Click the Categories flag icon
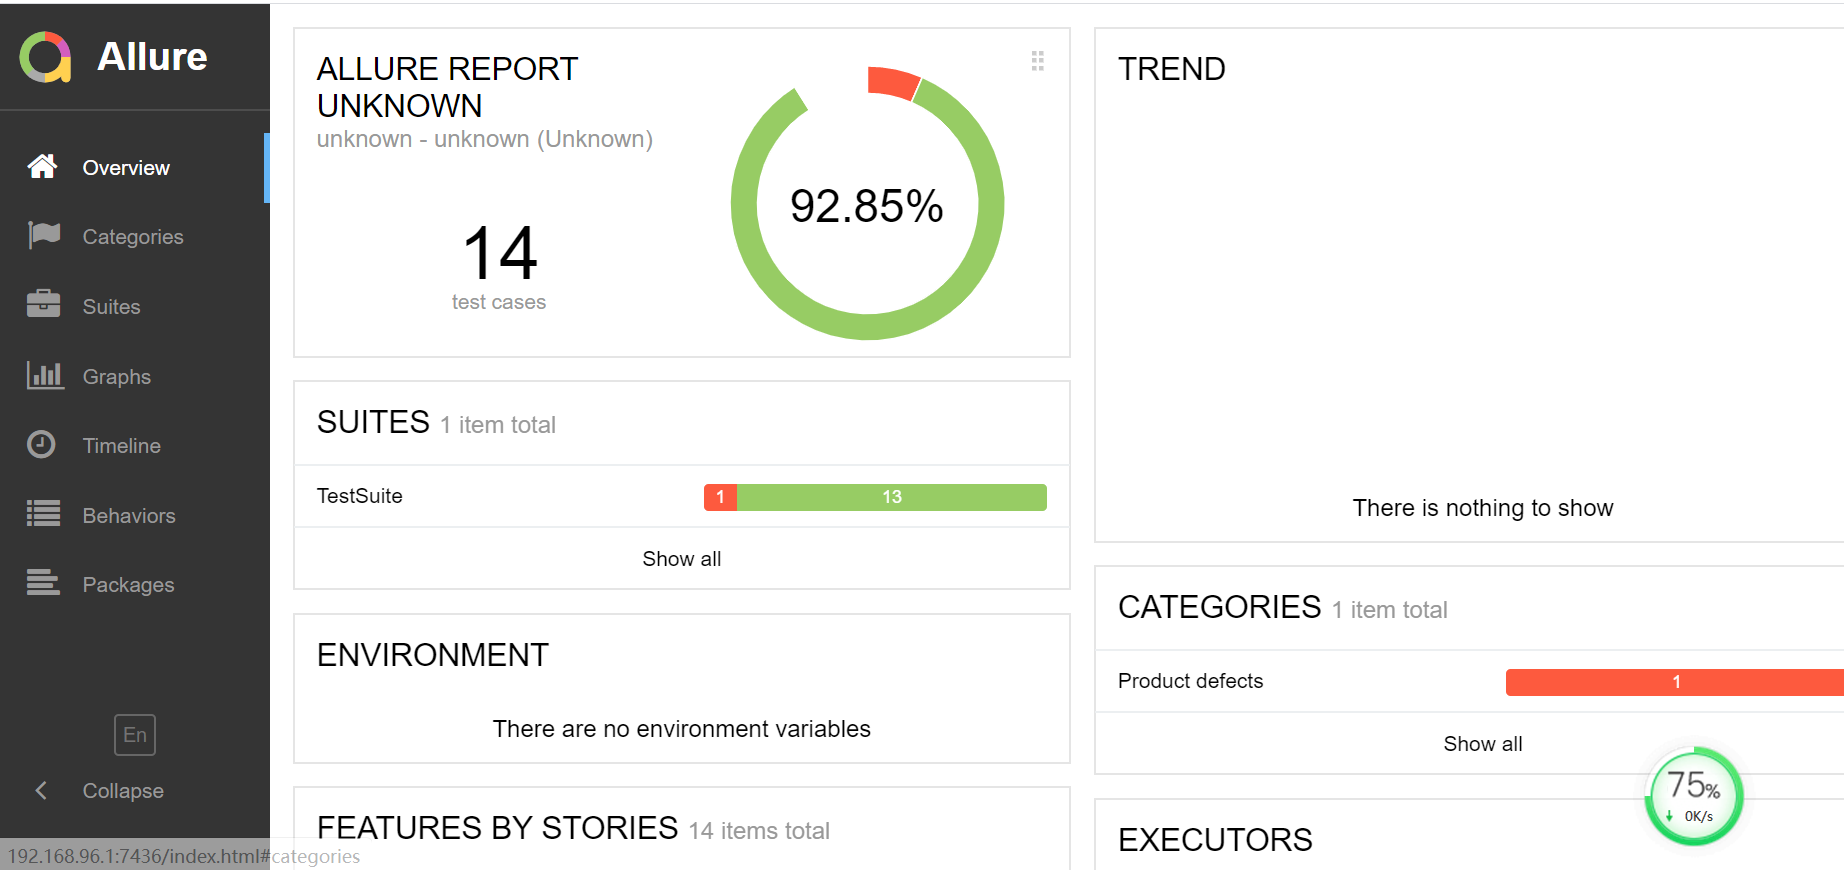The width and height of the screenshot is (1844, 870). pos(44,235)
